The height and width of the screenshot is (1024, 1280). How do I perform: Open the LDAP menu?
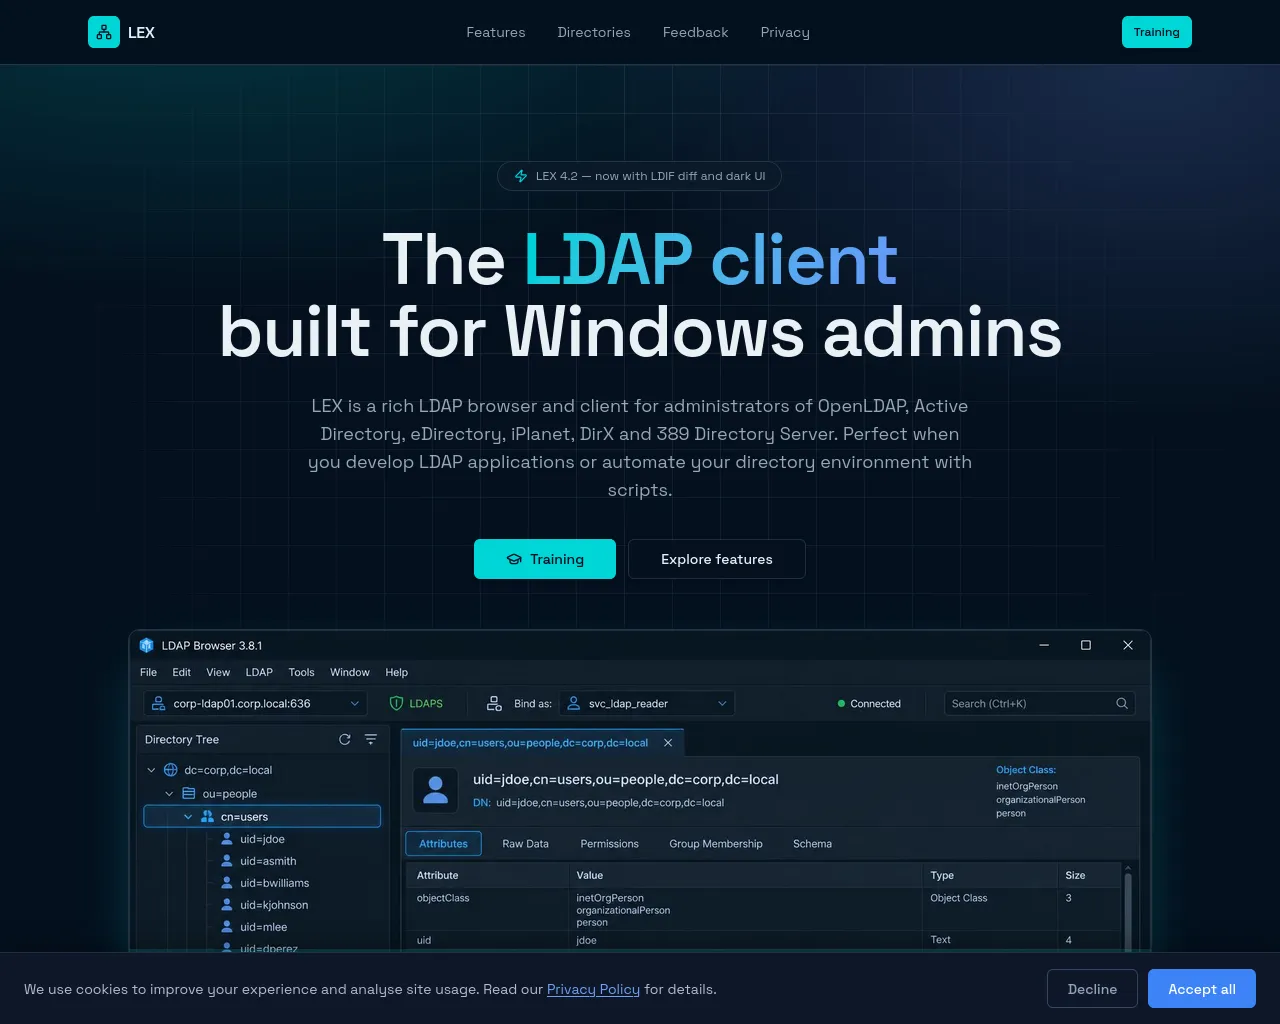click(x=259, y=672)
